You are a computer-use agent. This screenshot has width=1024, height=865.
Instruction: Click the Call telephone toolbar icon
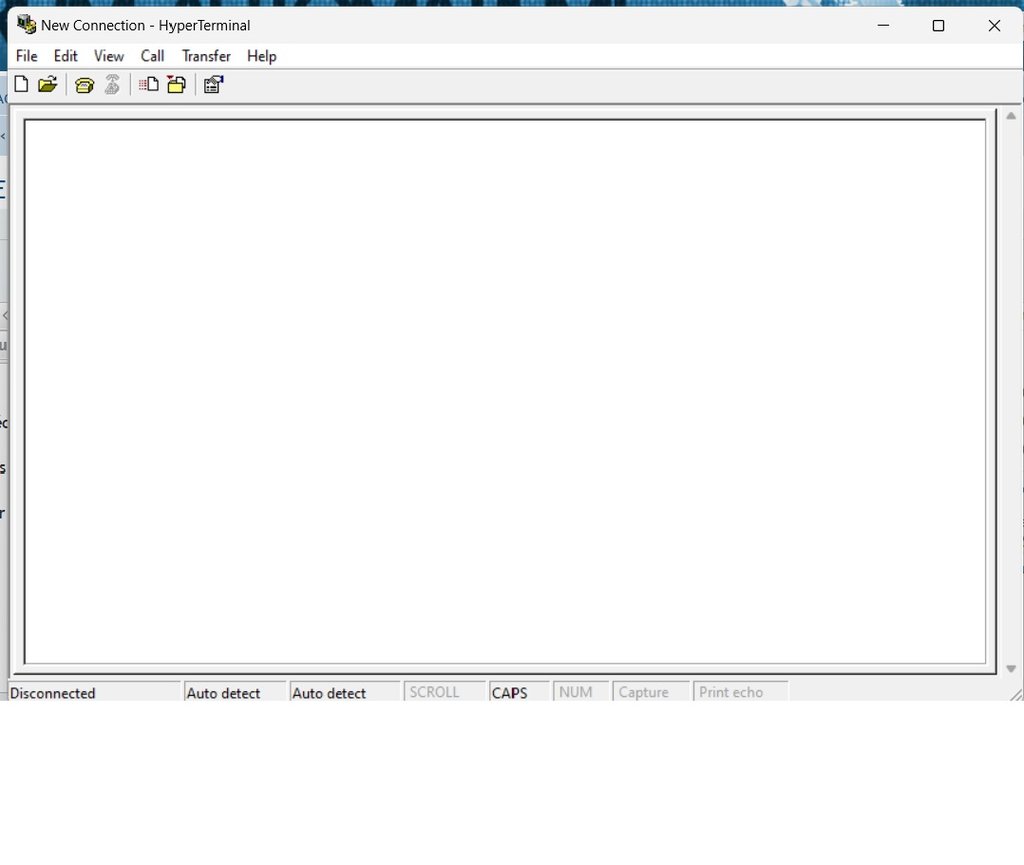(84, 84)
